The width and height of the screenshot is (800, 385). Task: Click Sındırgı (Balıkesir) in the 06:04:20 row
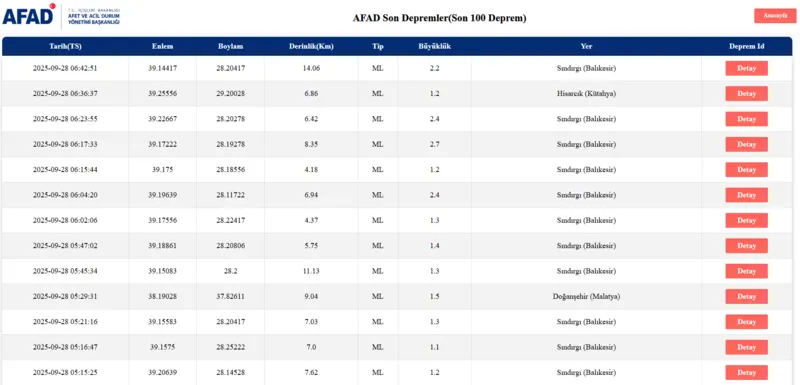pyautogui.click(x=586, y=195)
